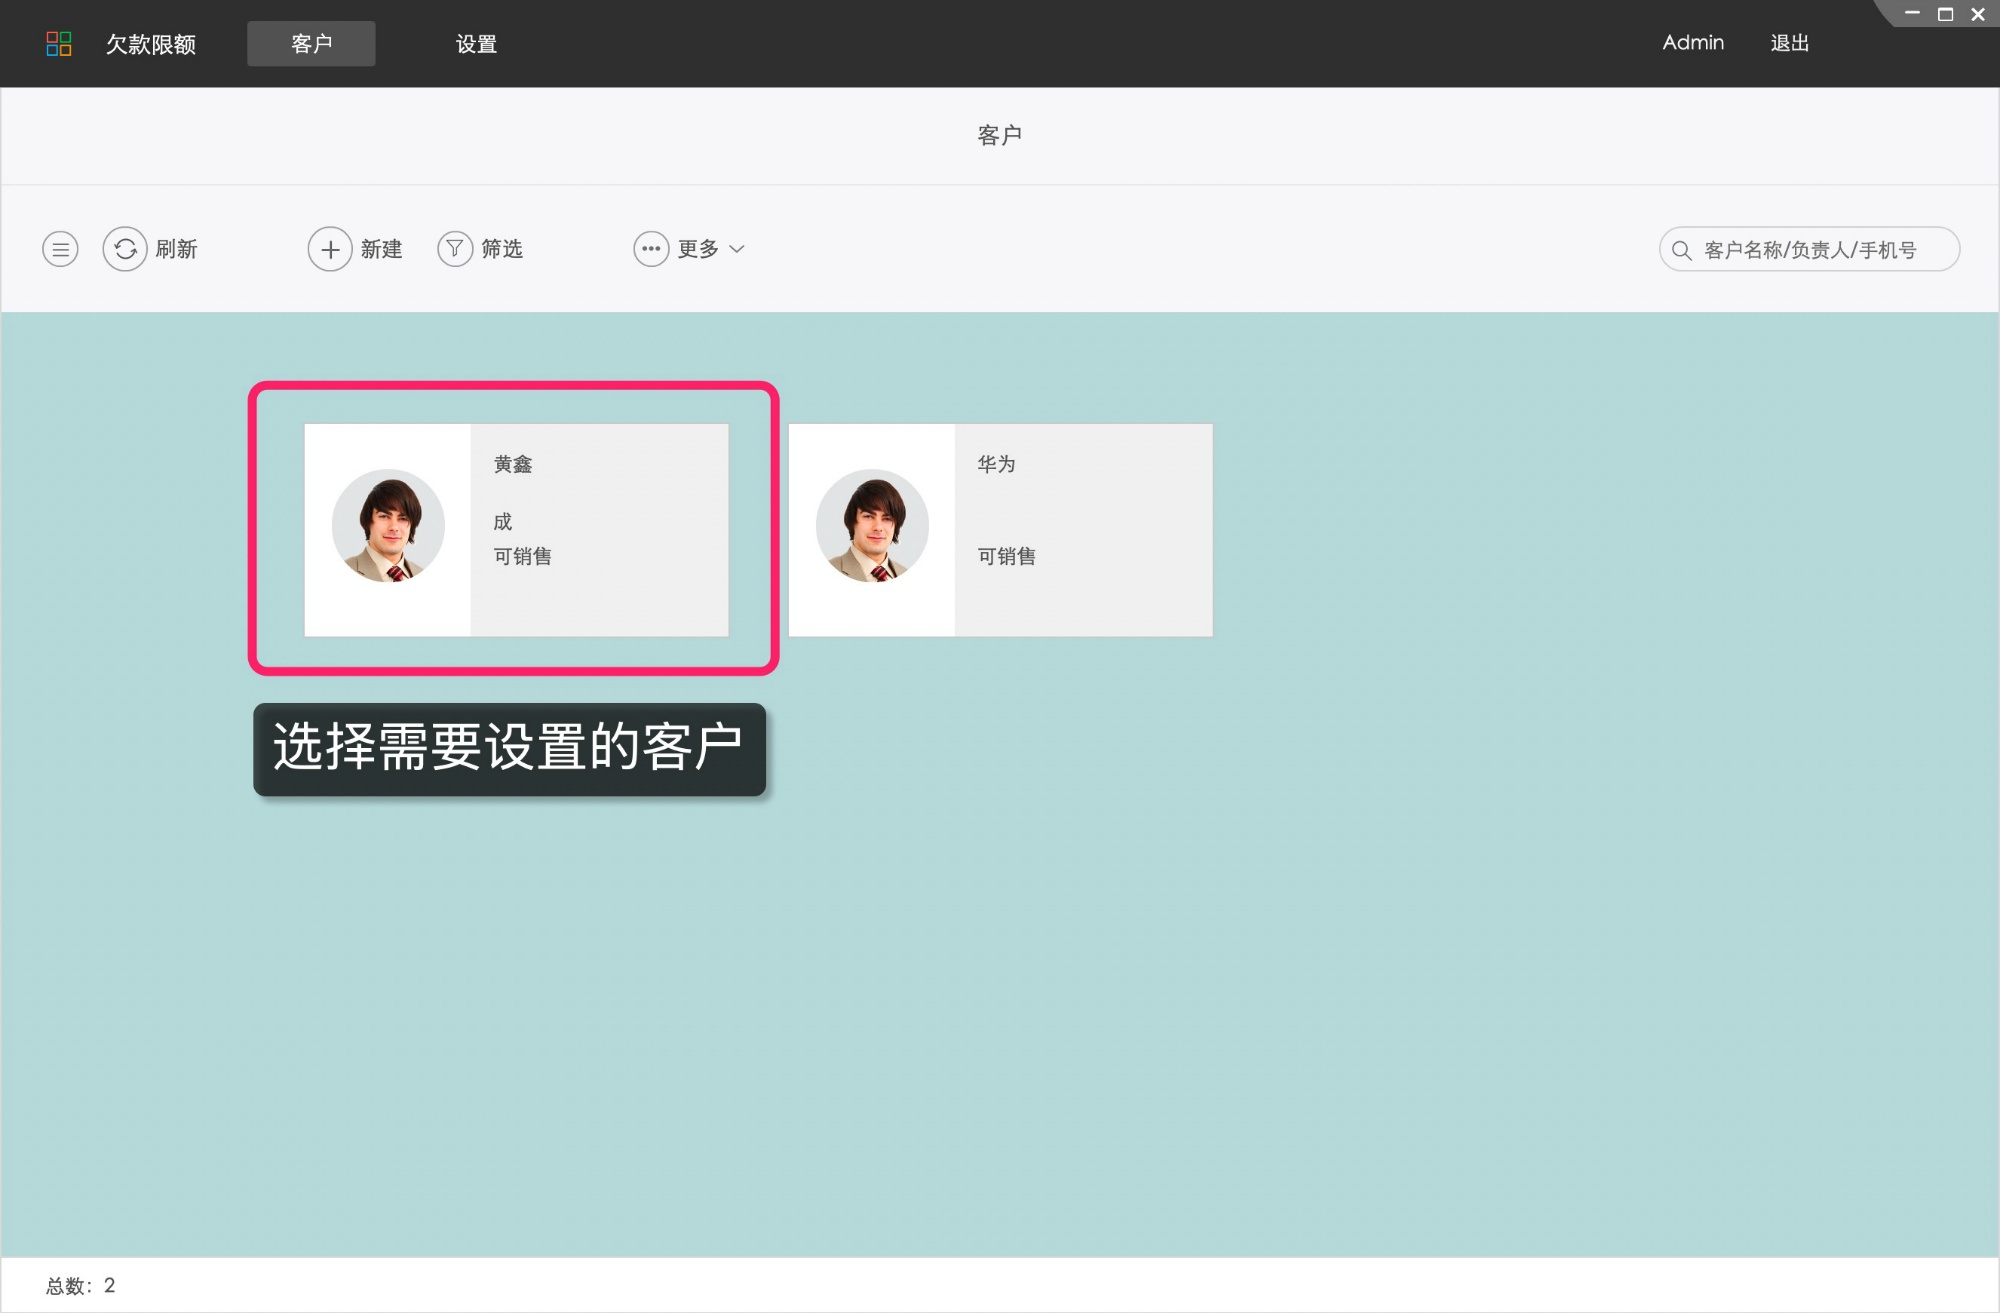Open the 客户 tab in top navigation

pyautogui.click(x=311, y=43)
